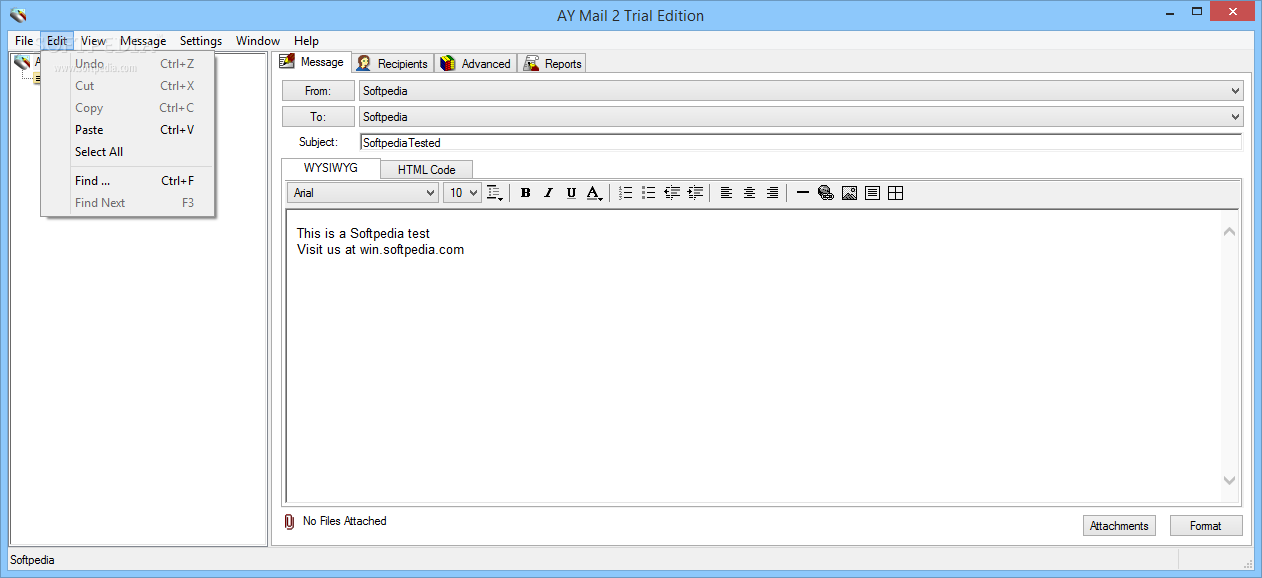The image size is (1262, 578).
Task: Click the Softpedia status bar text
Action: pos(32,560)
